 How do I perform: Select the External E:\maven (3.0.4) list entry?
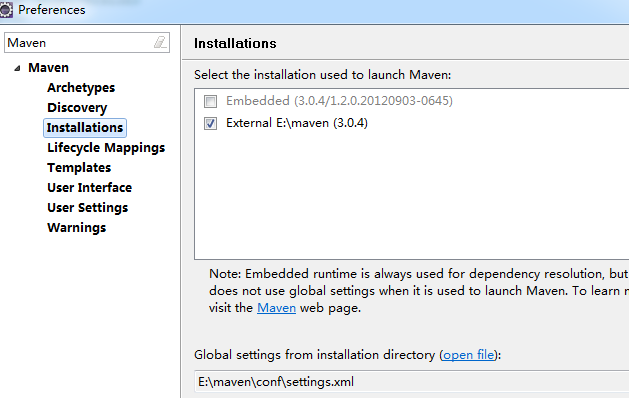pyautogui.click(x=297, y=123)
